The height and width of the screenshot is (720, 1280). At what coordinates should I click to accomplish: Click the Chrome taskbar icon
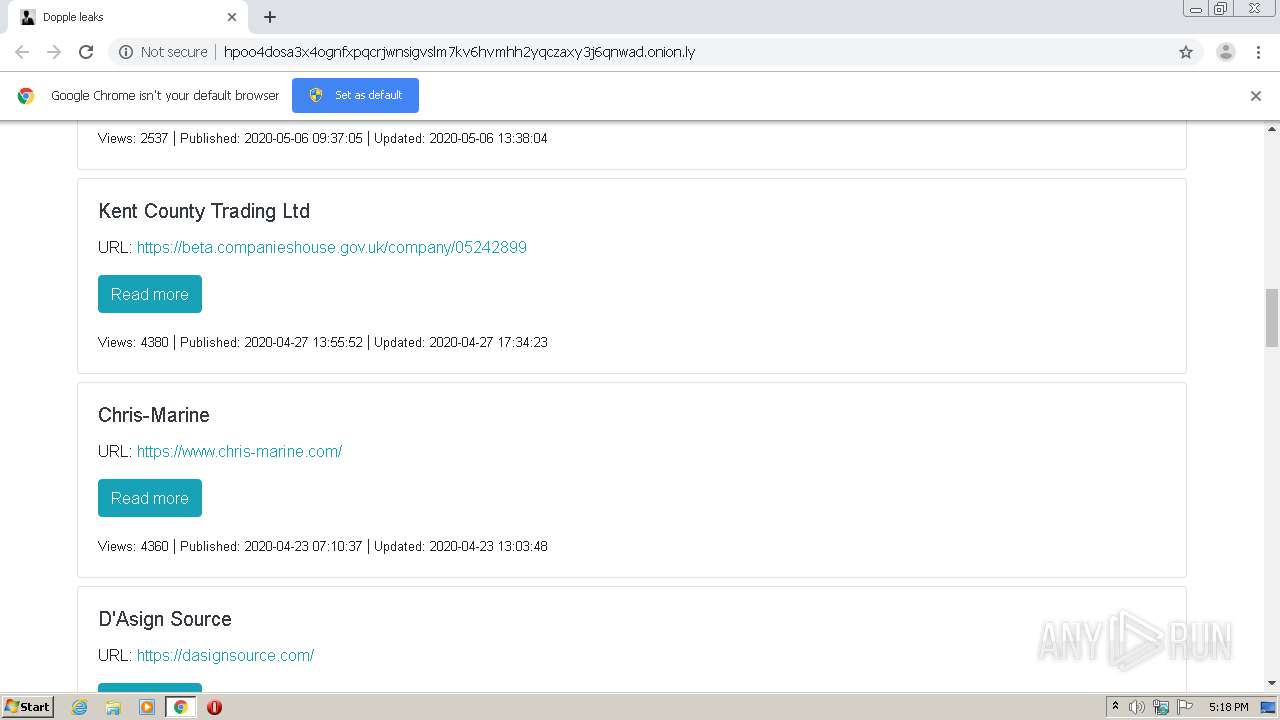(180, 707)
